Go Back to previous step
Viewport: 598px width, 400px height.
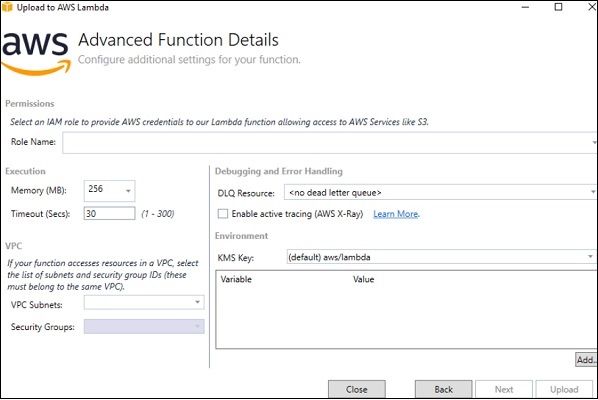tap(444, 389)
